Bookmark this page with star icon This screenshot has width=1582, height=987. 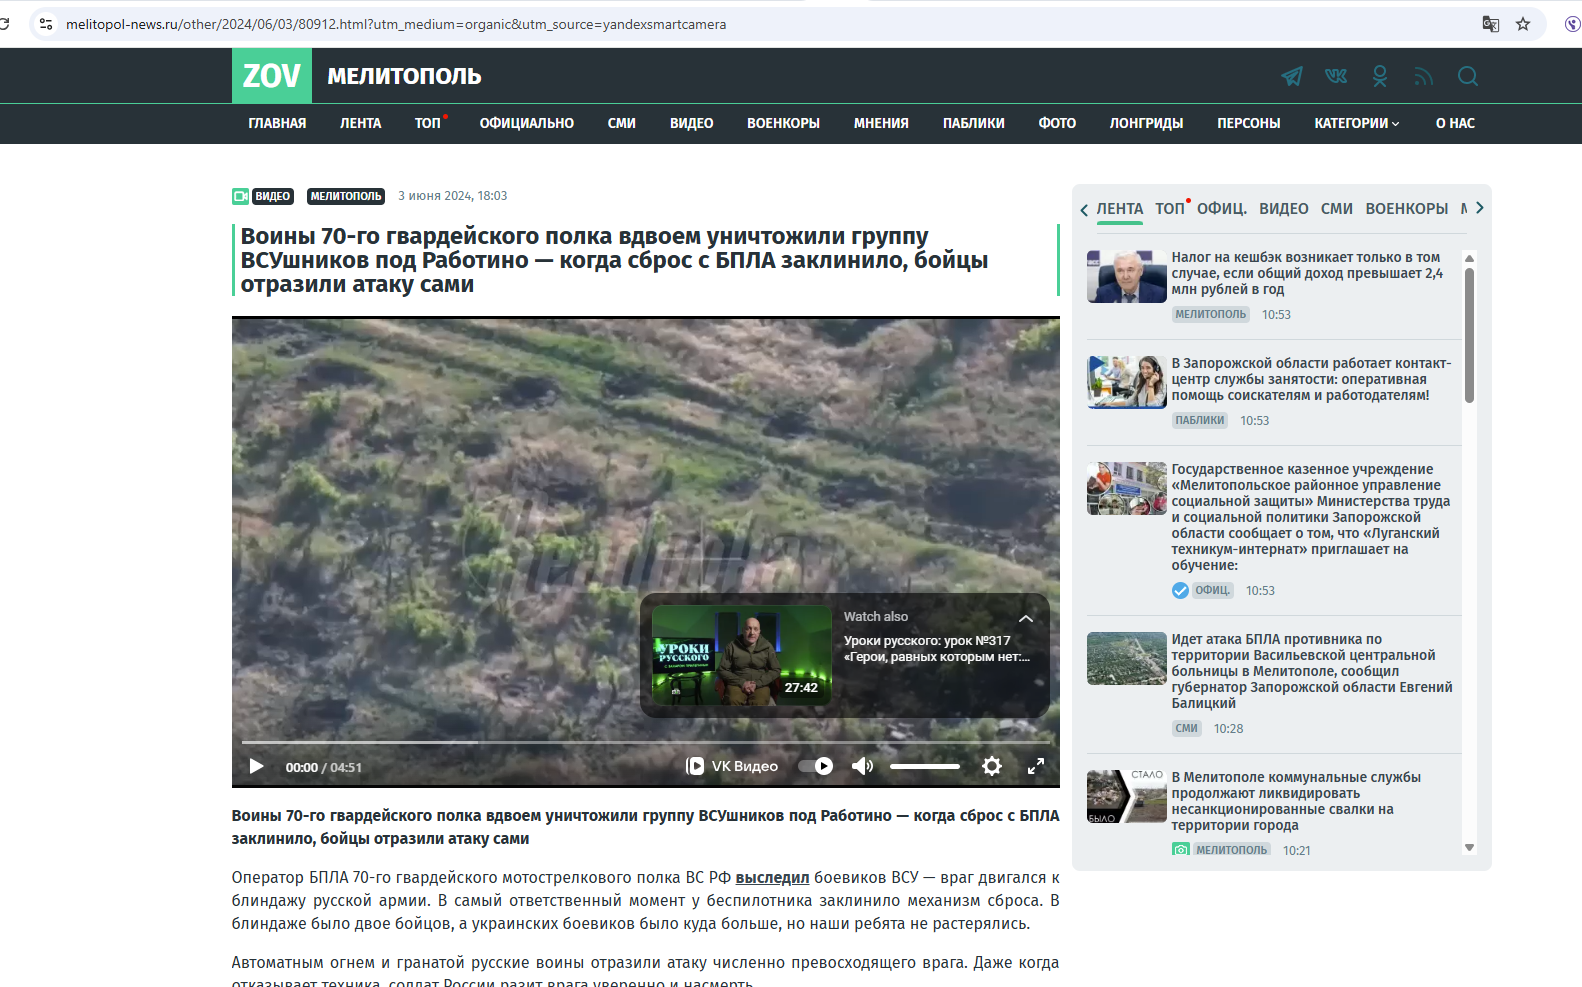[1523, 24]
